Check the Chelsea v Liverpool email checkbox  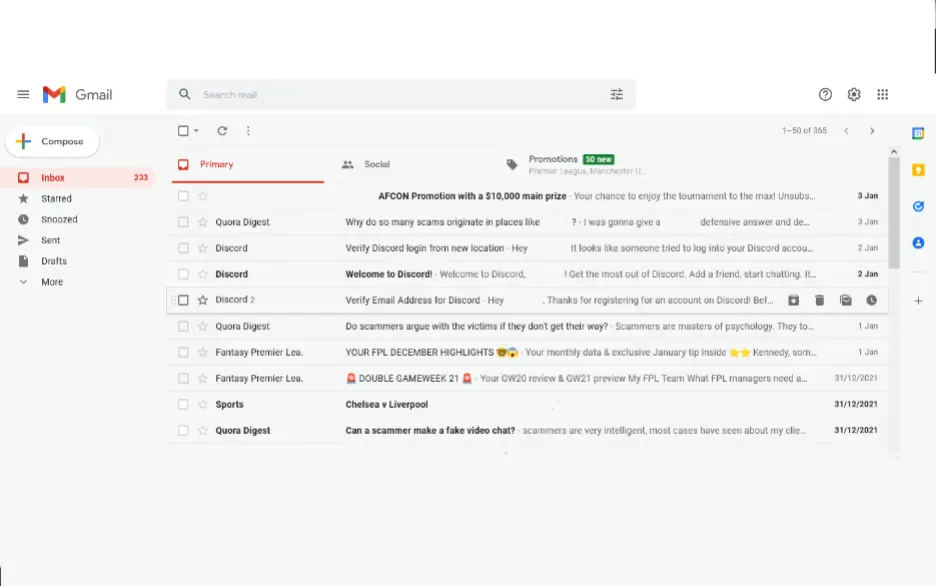[183, 405]
